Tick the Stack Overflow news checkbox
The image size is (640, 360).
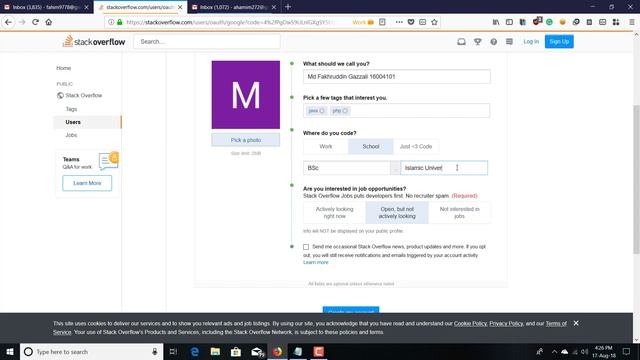tap(306, 247)
